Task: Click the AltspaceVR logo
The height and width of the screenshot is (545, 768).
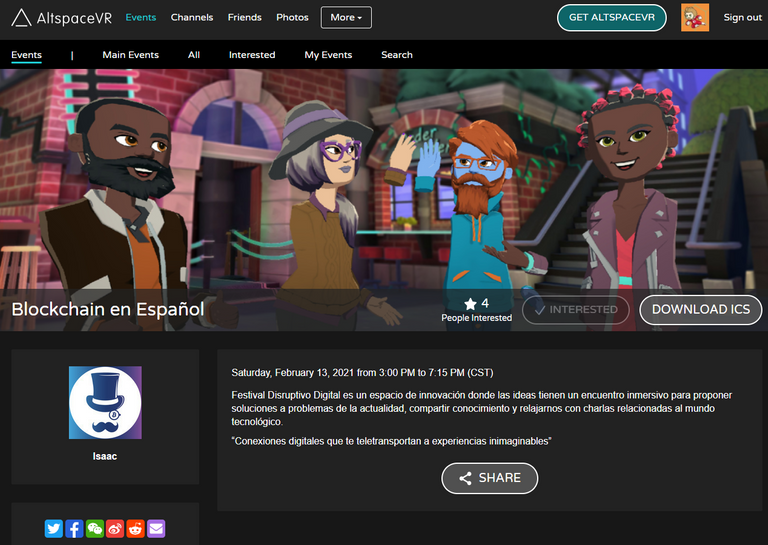Action: point(62,18)
